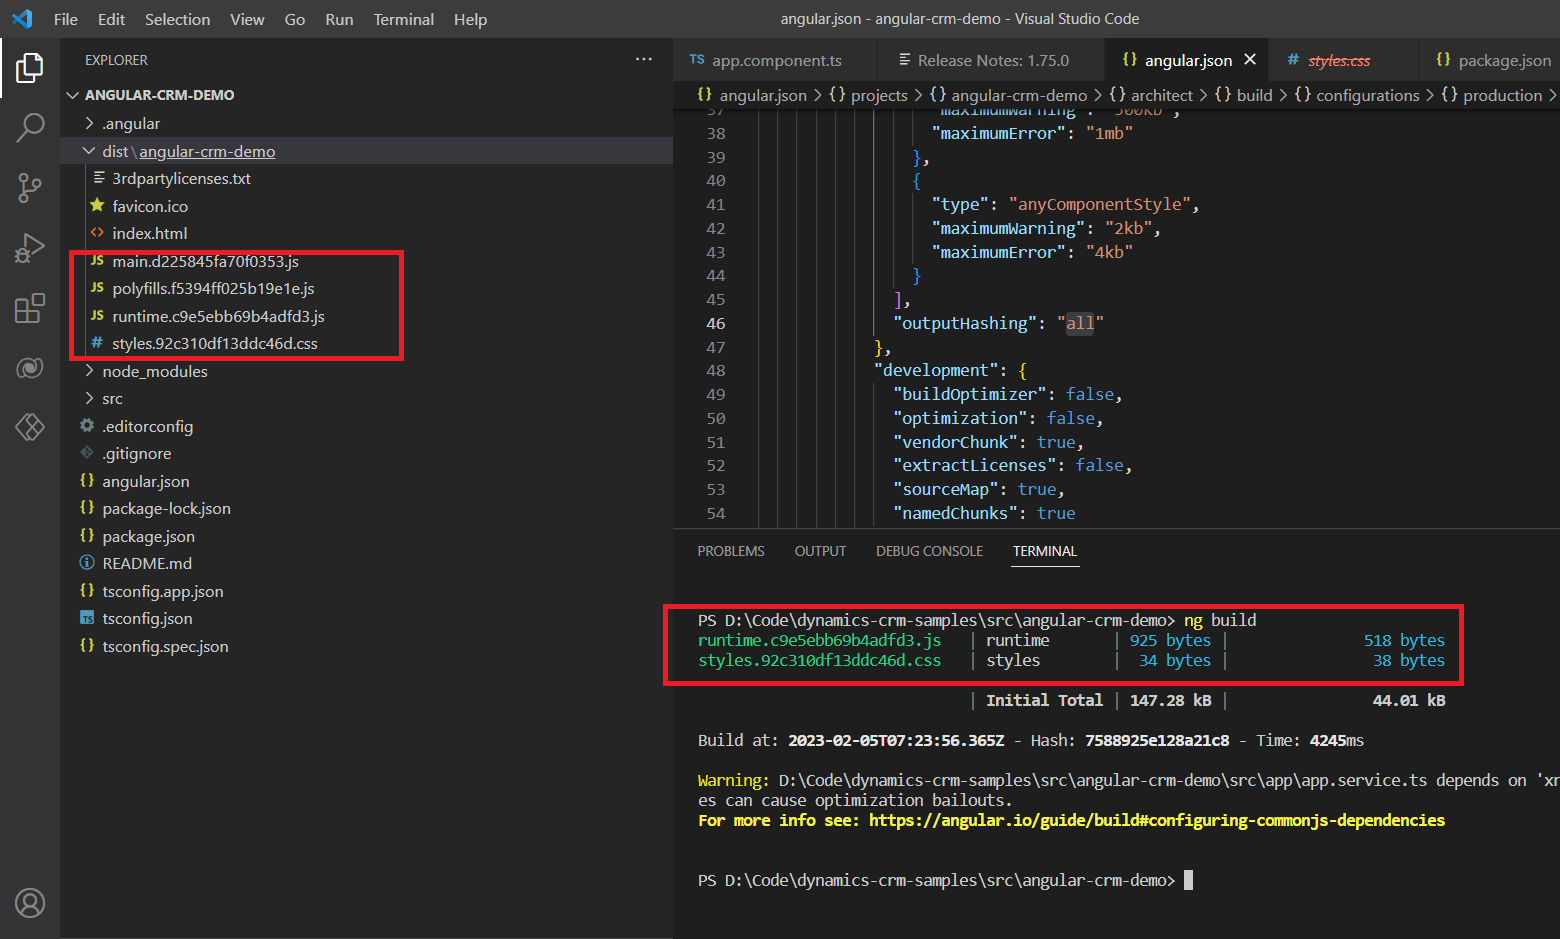Switch to the app.component.ts tab

(x=776, y=60)
